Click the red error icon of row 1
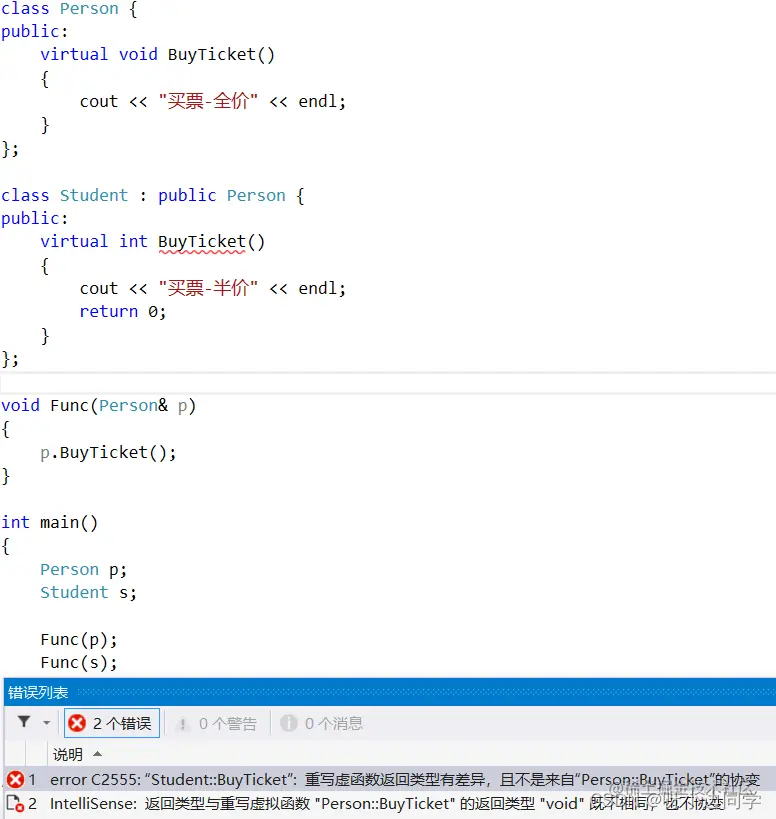This screenshot has width=776, height=819. pyautogui.click(x=15, y=780)
